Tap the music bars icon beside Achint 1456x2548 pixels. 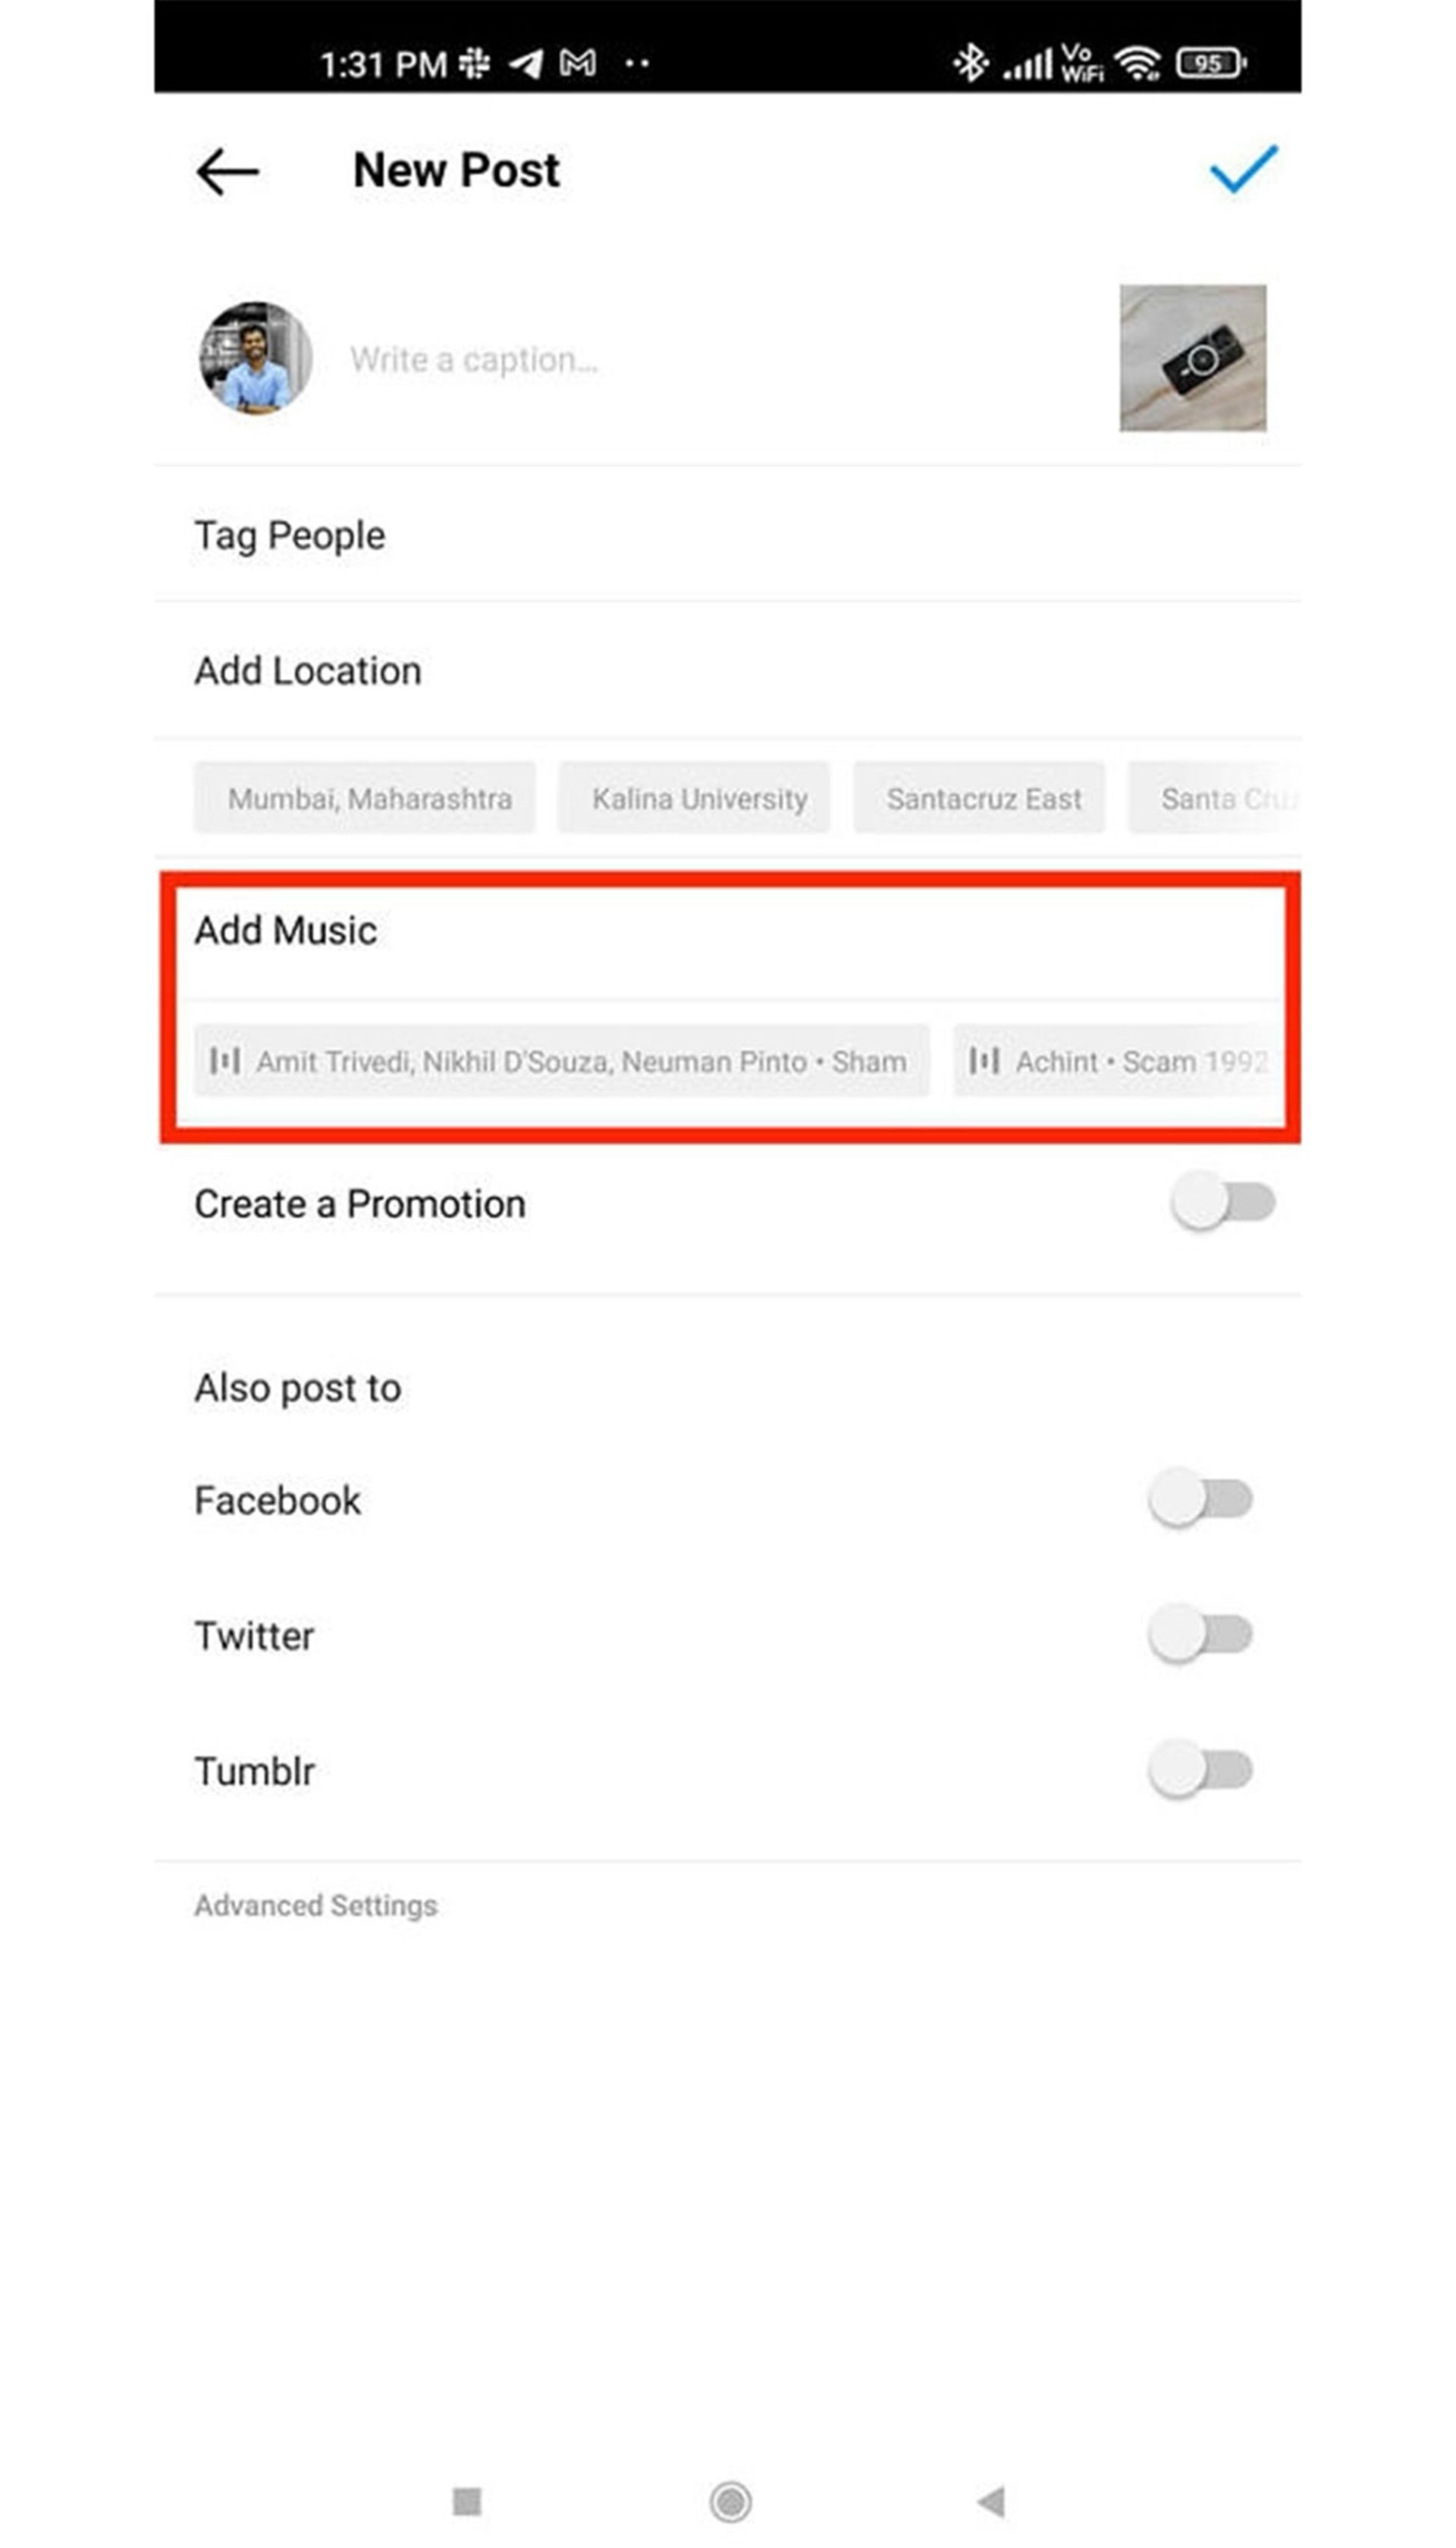984,1060
